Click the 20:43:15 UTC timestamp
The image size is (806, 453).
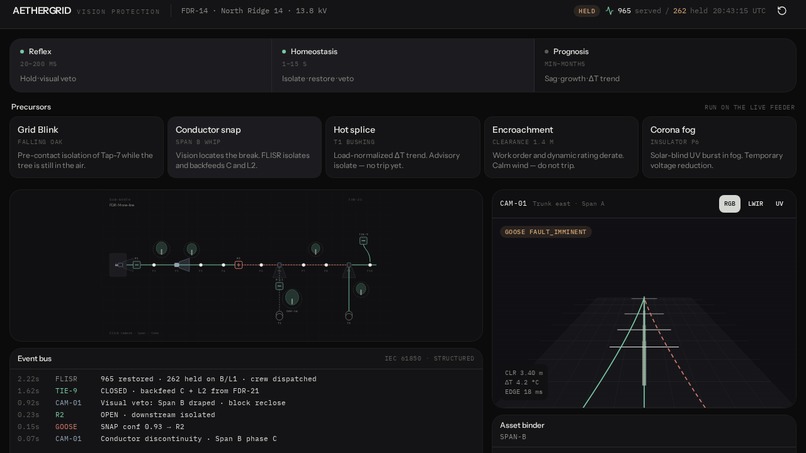click(x=739, y=11)
